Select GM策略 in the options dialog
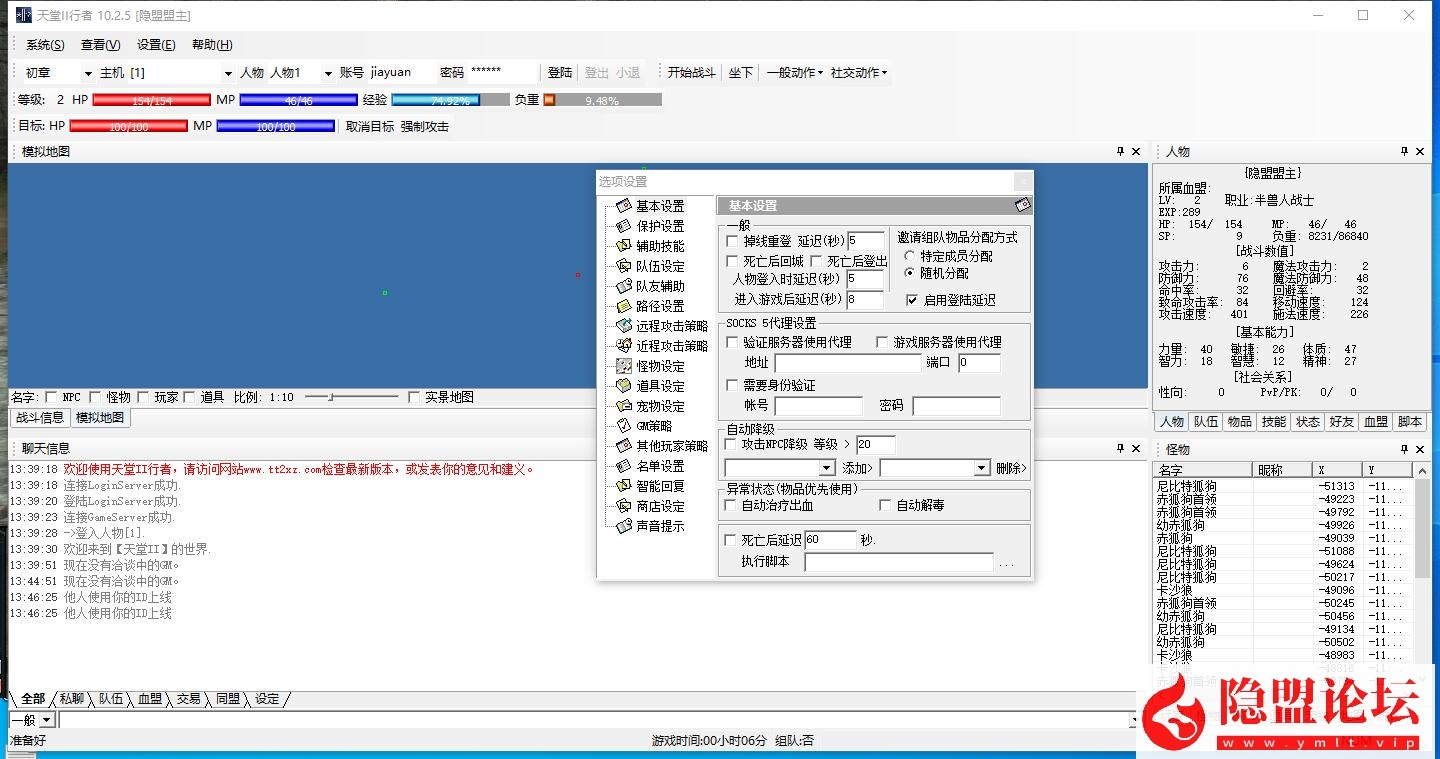 [x=653, y=425]
